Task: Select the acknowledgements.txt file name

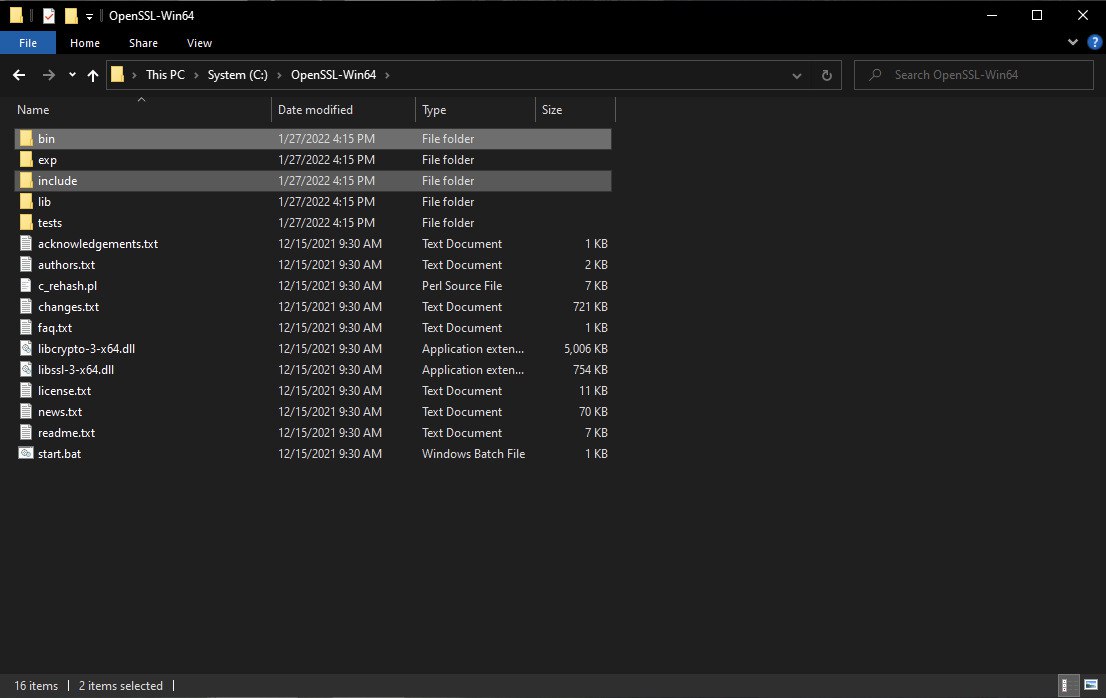Action: 98,243
